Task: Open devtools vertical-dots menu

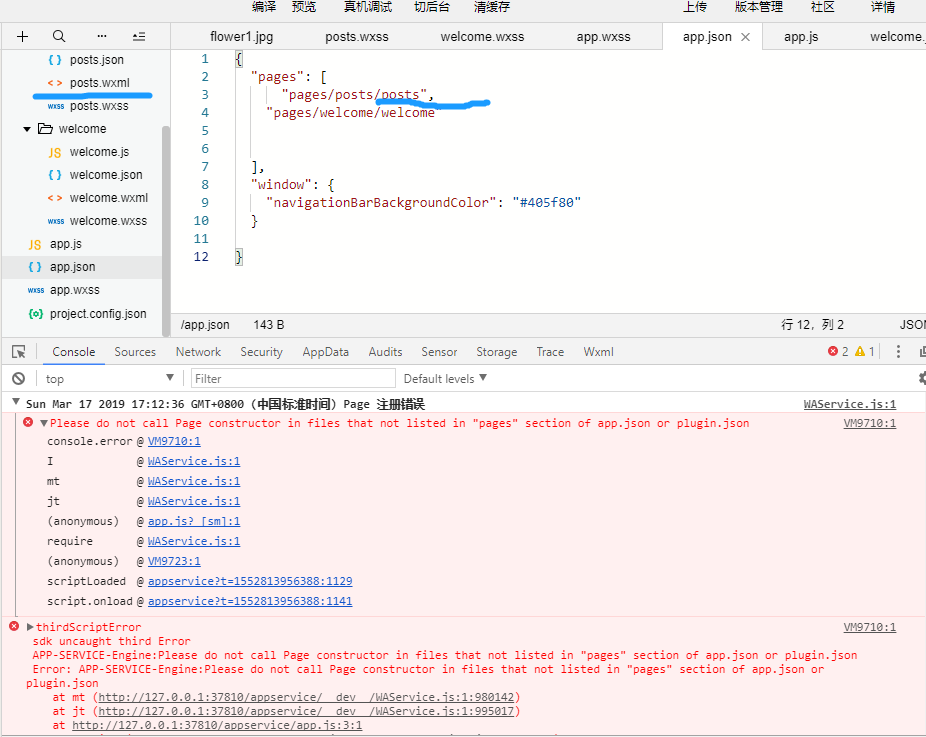Action: 898,351
